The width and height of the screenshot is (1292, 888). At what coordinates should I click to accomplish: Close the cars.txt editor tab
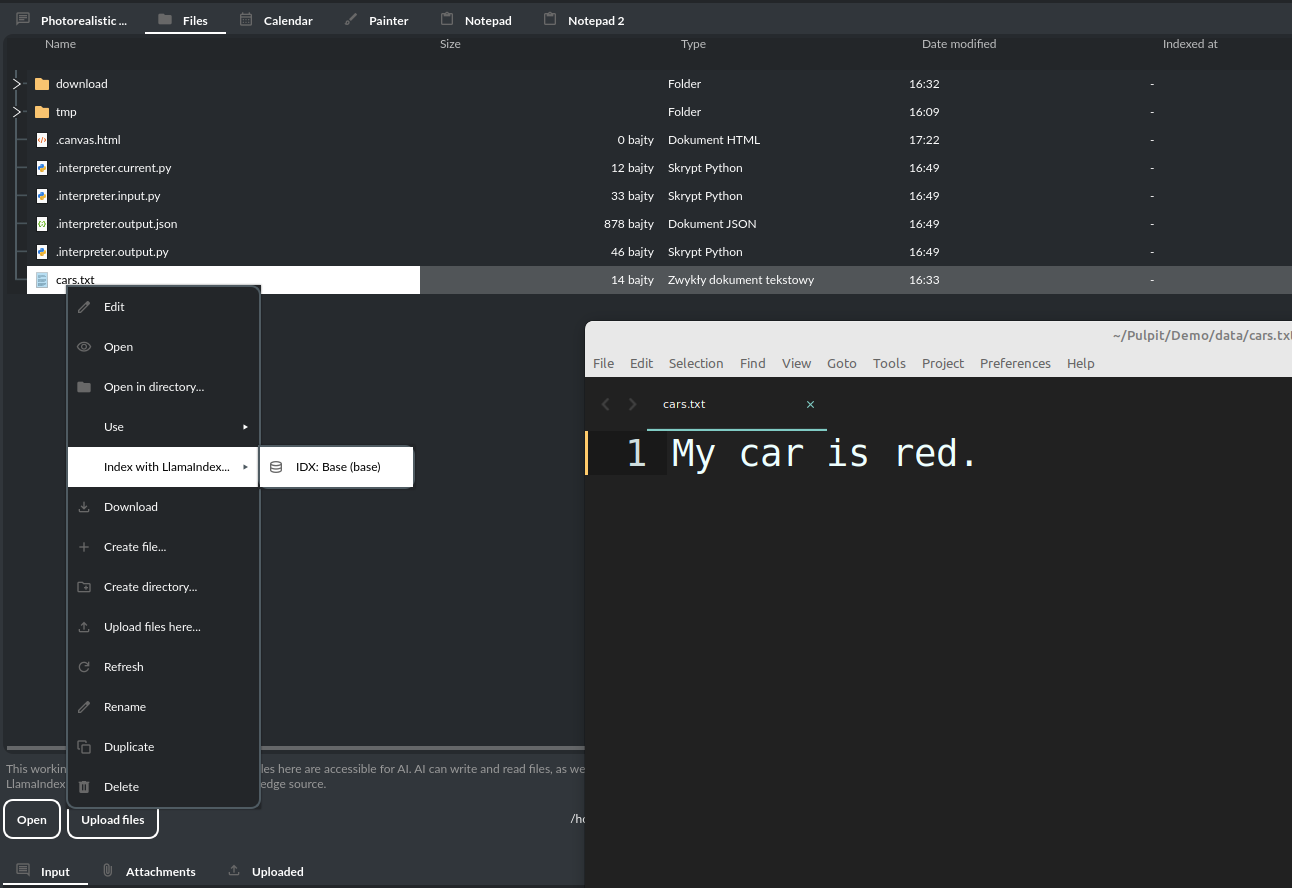click(810, 405)
